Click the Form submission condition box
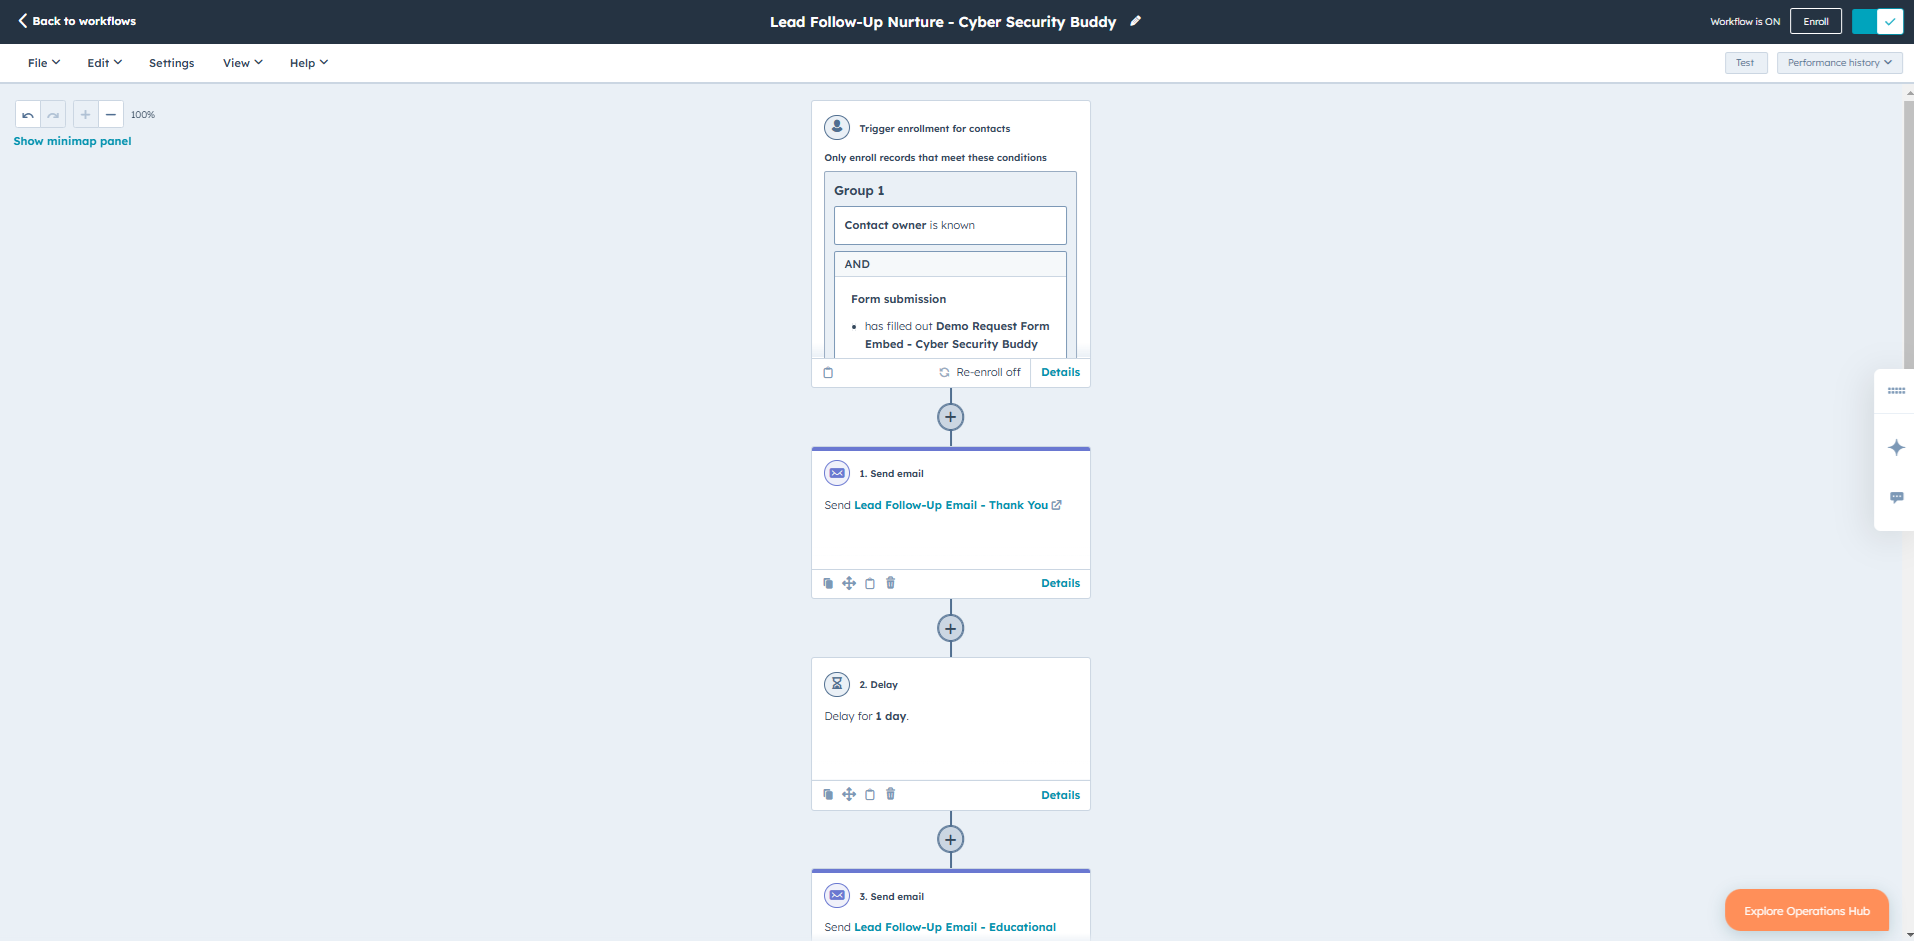 click(950, 317)
